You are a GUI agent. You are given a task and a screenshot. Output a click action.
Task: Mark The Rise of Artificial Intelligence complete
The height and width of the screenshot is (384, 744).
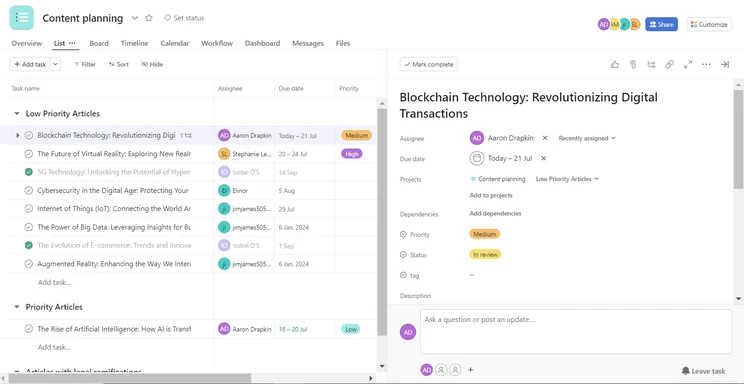click(x=28, y=328)
